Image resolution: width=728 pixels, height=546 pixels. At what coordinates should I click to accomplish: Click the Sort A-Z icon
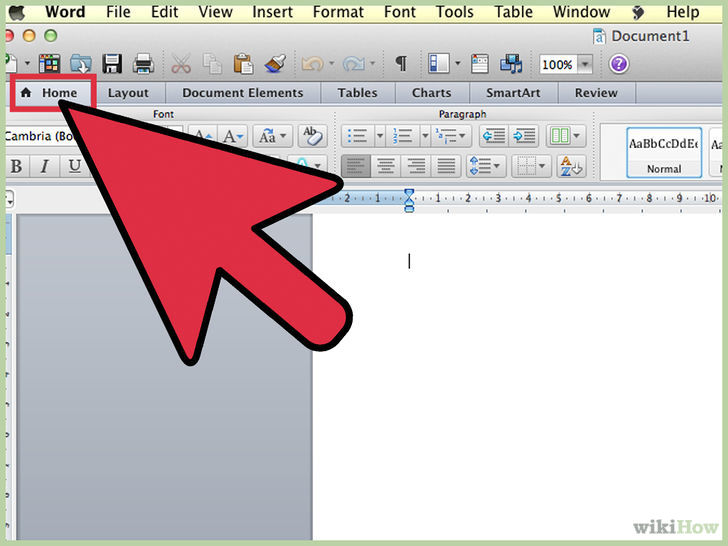[x=571, y=166]
